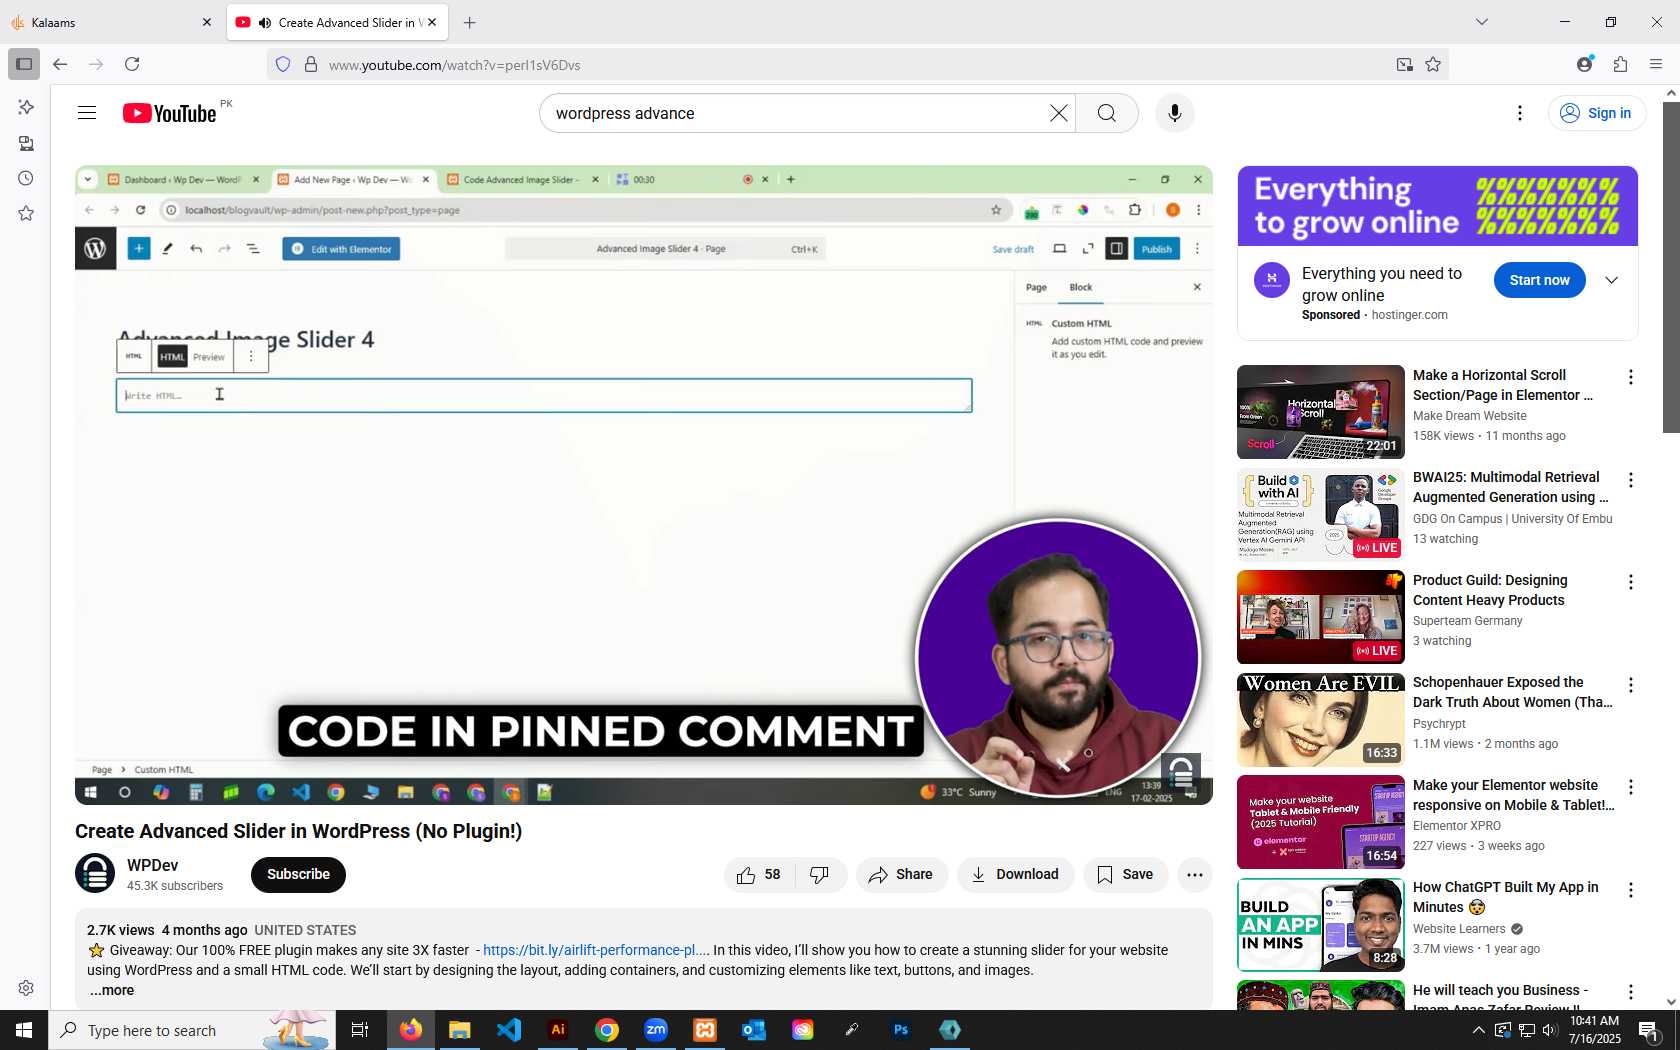The height and width of the screenshot is (1050, 1680).
Task: Click Sign in button
Action: (1597, 113)
